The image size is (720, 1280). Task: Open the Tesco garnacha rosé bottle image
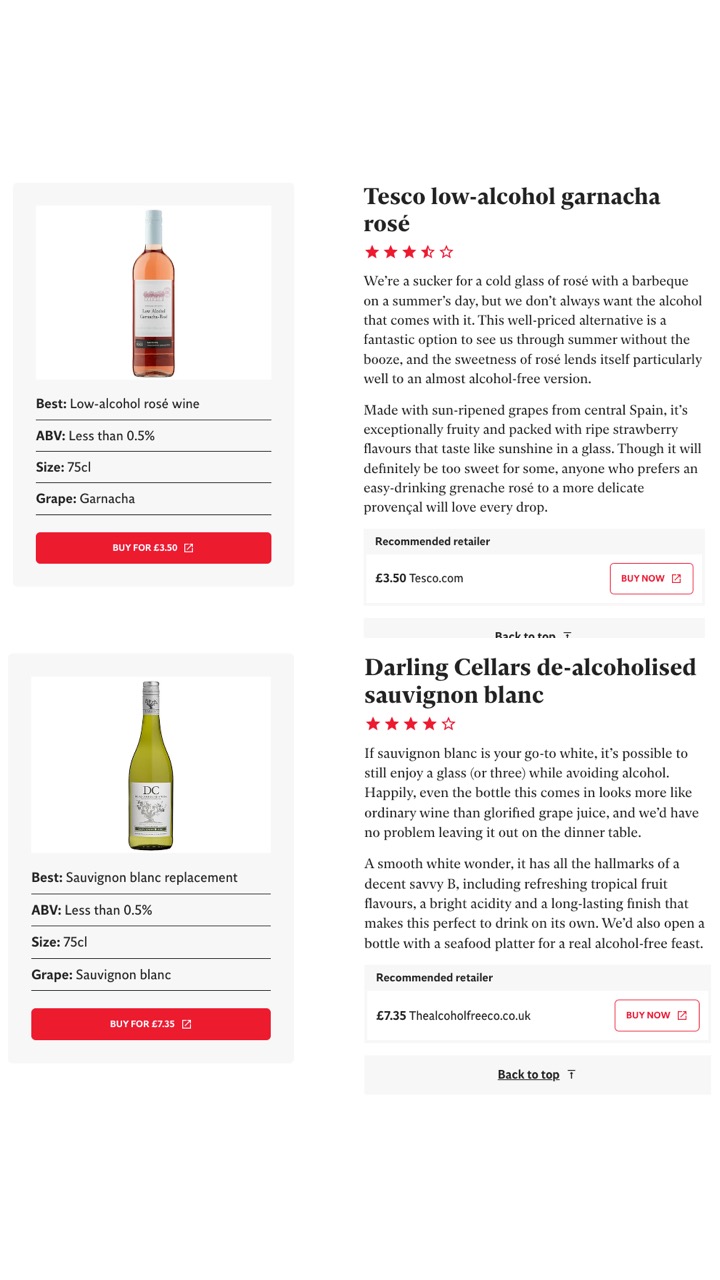coord(153,292)
